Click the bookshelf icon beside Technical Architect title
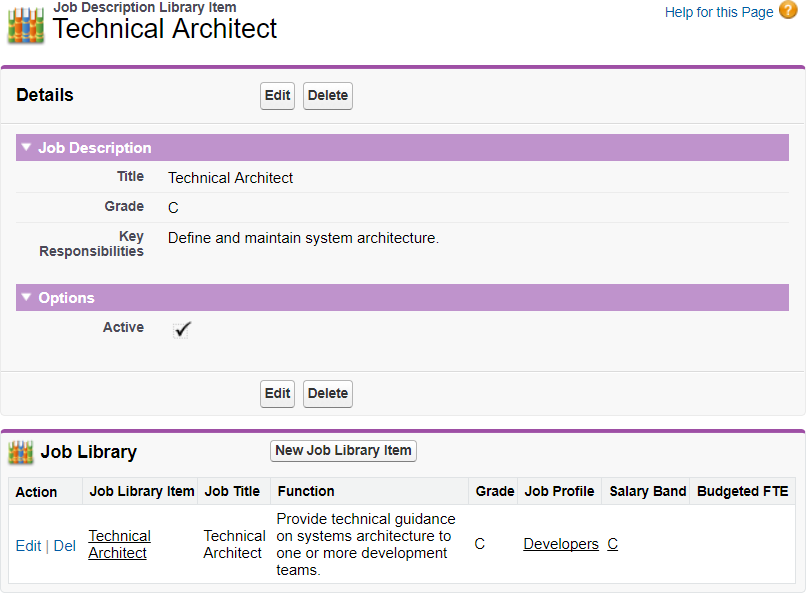Screen dimensions: 806x593 click(26, 25)
